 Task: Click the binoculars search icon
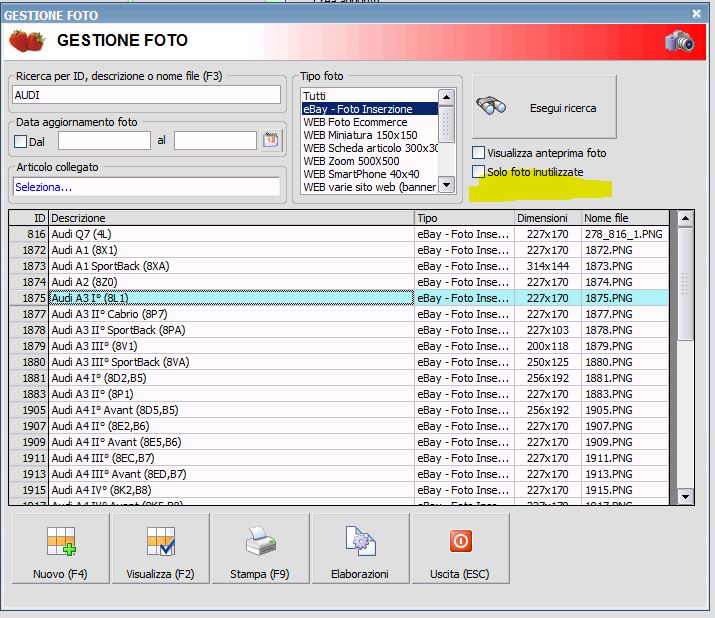tap(491, 107)
